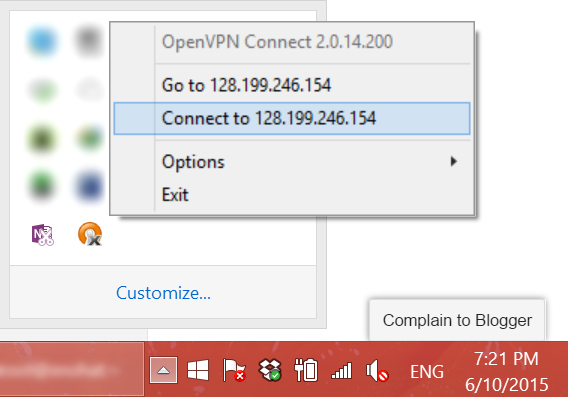Open the Action Center flag icon
Viewport: 568px width, 397px height.
coord(234,370)
